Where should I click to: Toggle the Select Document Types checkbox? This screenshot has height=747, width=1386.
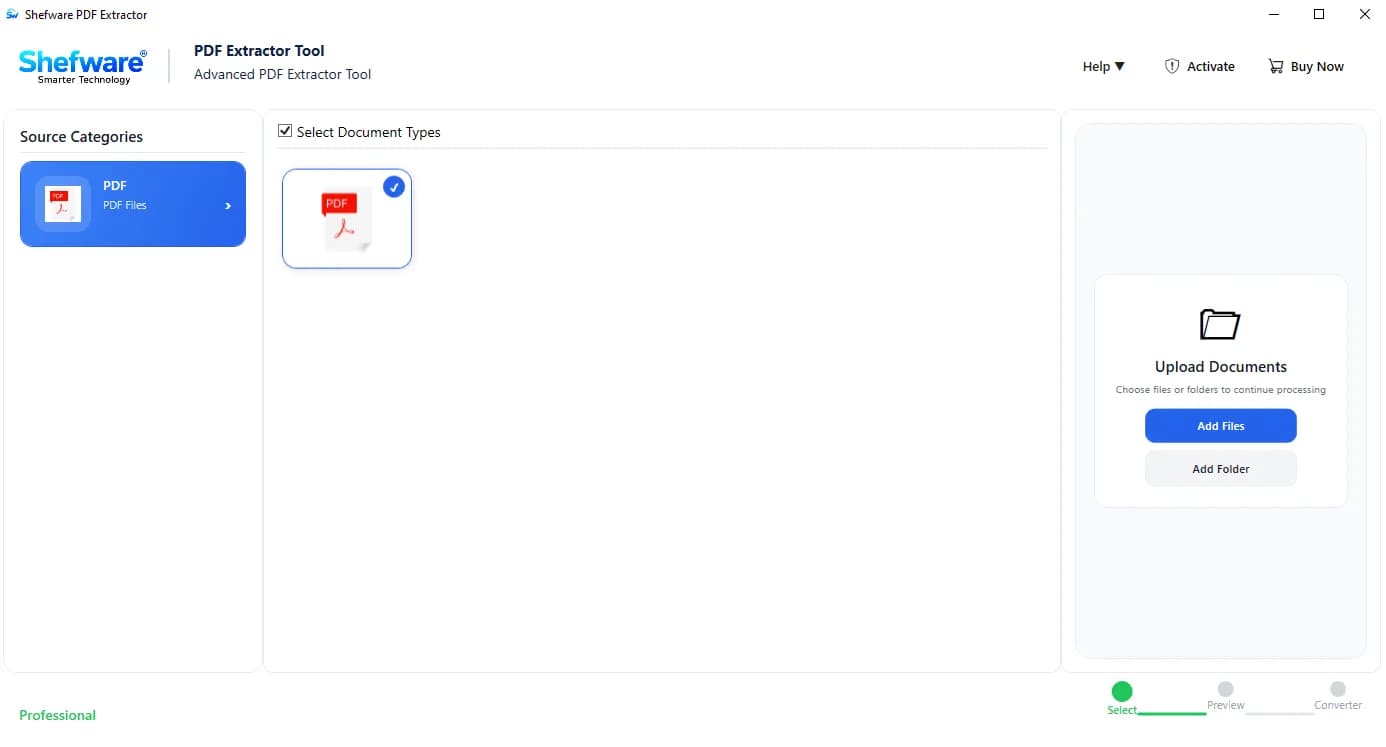[285, 131]
